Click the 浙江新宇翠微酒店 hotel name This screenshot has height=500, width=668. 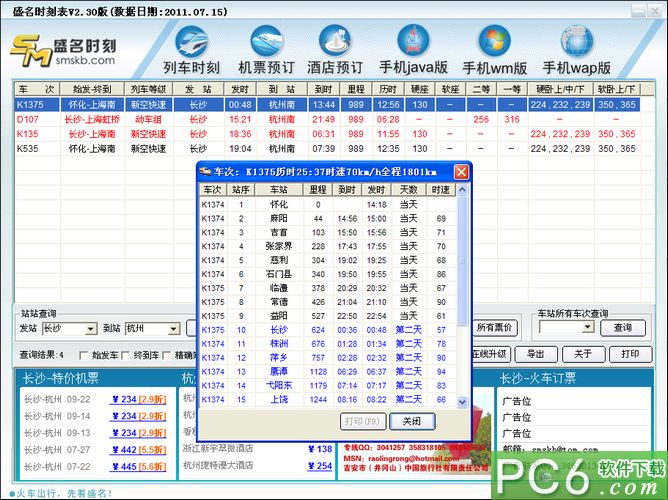[x=218, y=448]
